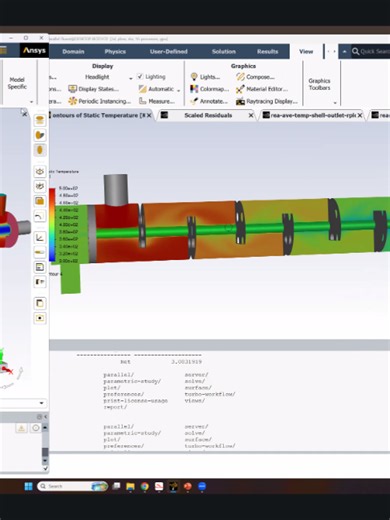This screenshot has height=520, width=390.
Task: Open the Colormap settings
Action: tap(209, 89)
